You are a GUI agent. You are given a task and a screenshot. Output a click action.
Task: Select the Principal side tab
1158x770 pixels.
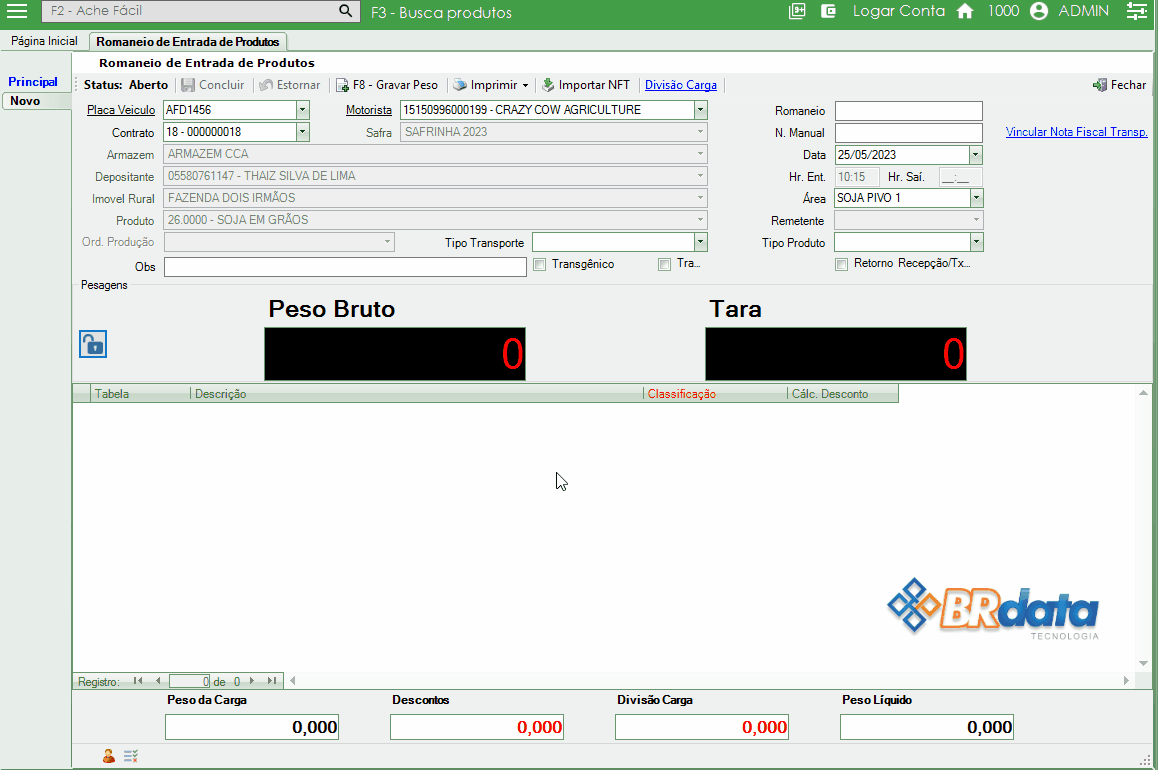click(x=33, y=82)
